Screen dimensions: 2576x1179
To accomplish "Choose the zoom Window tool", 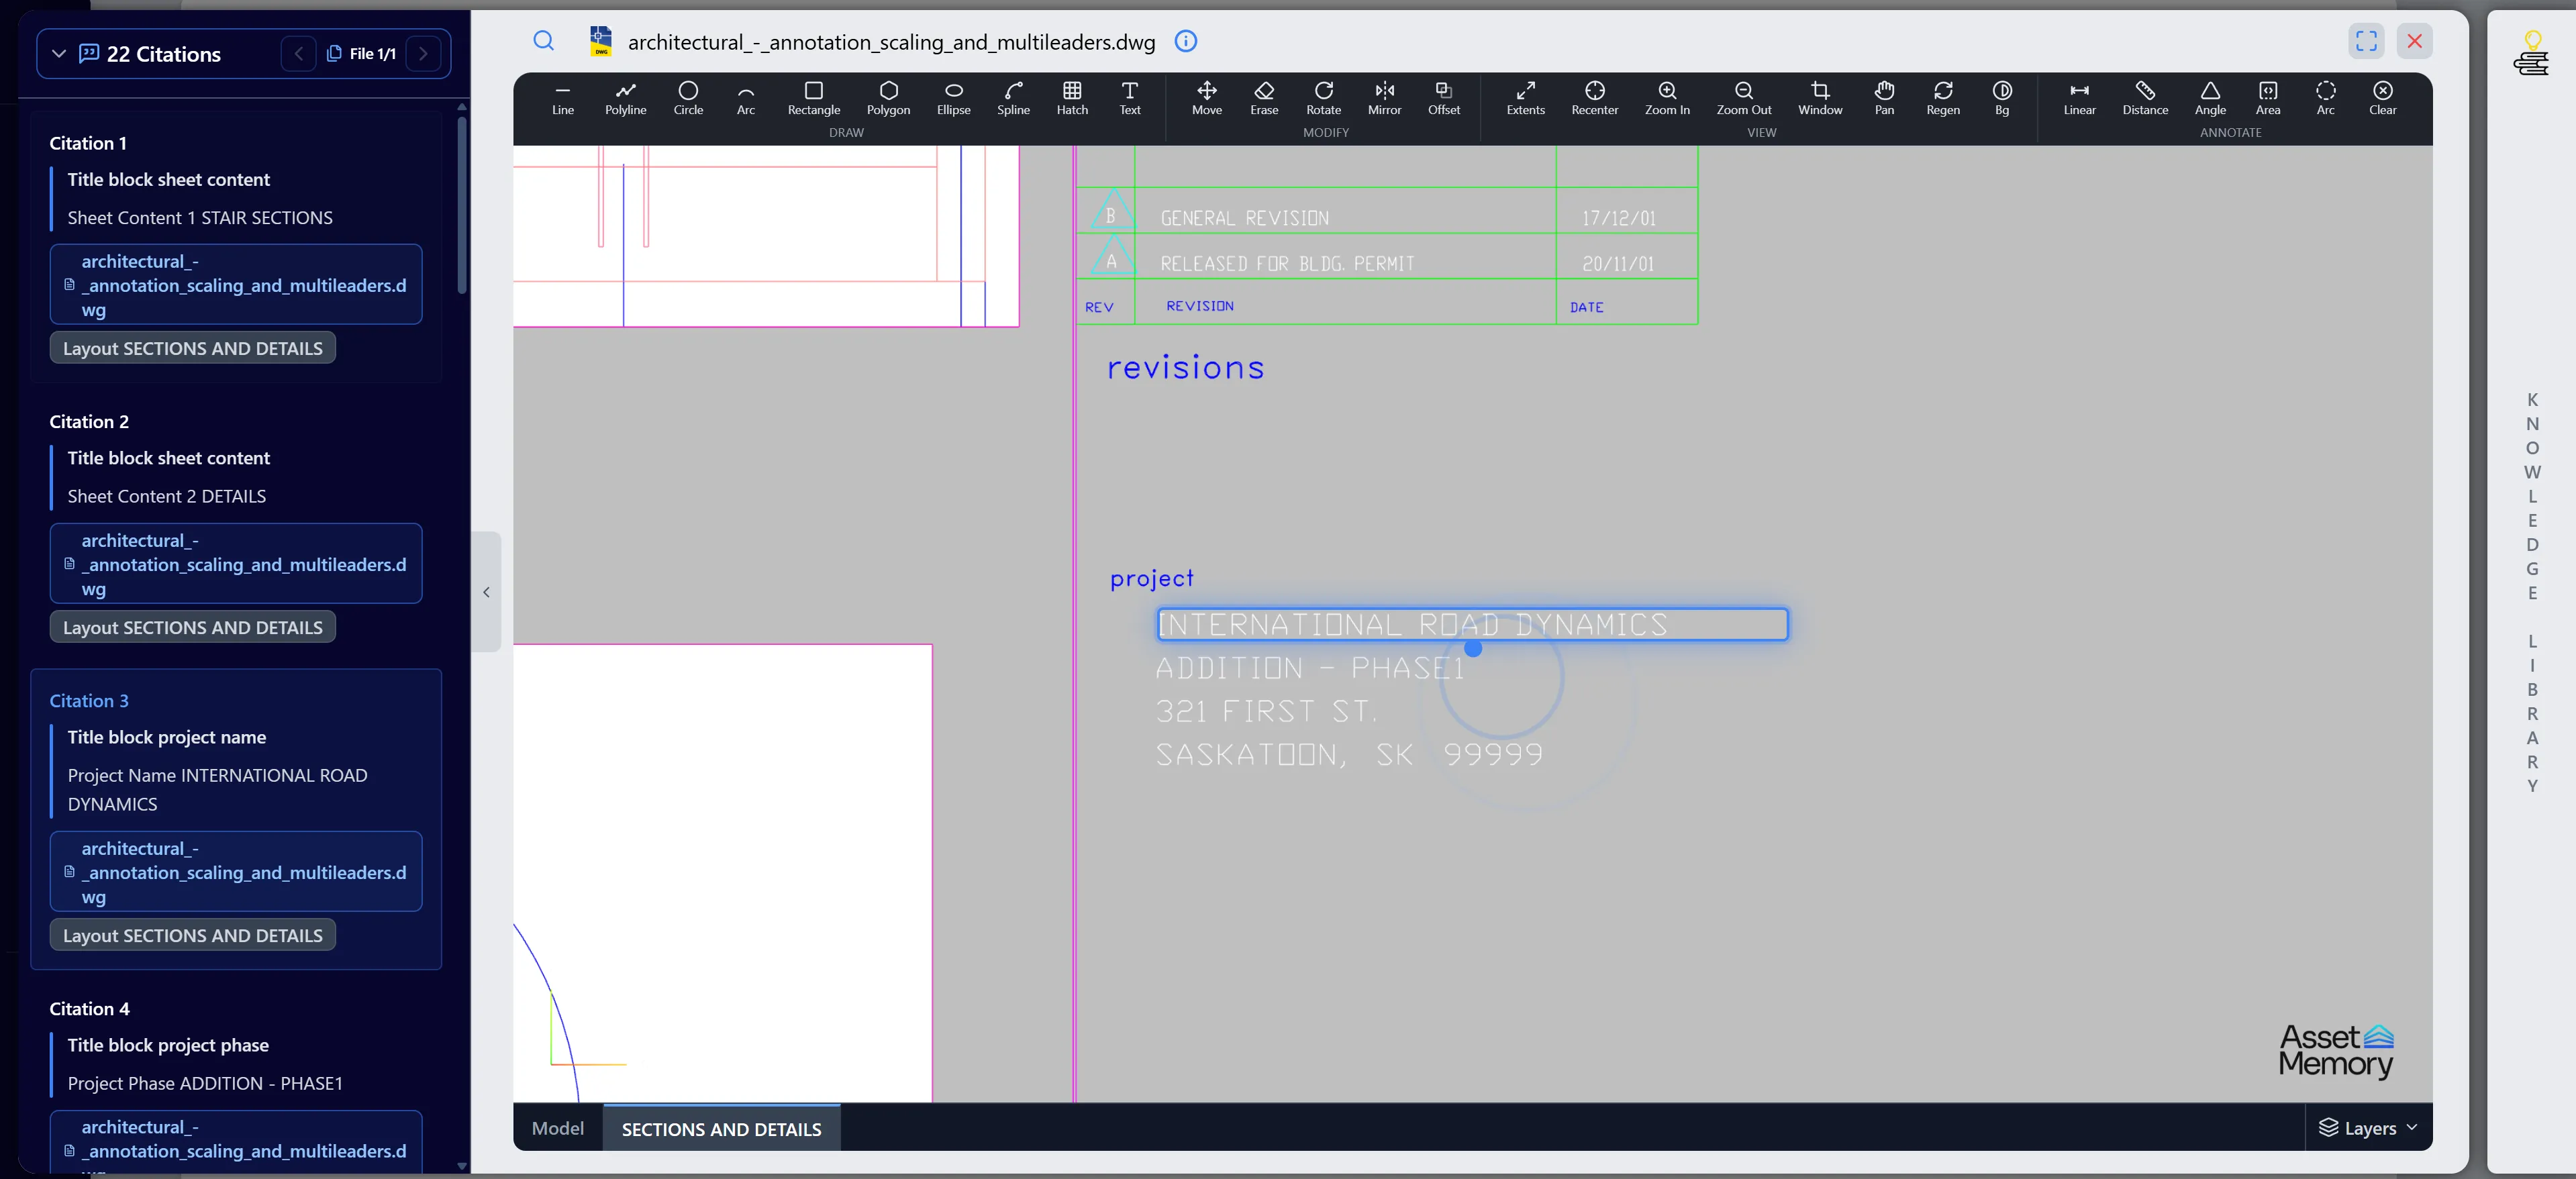I will [x=1819, y=98].
